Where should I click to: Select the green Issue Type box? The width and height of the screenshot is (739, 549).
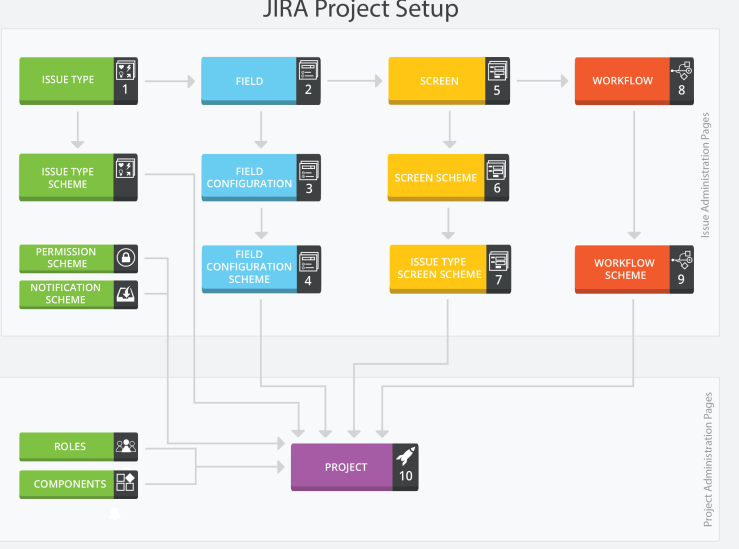point(67,80)
